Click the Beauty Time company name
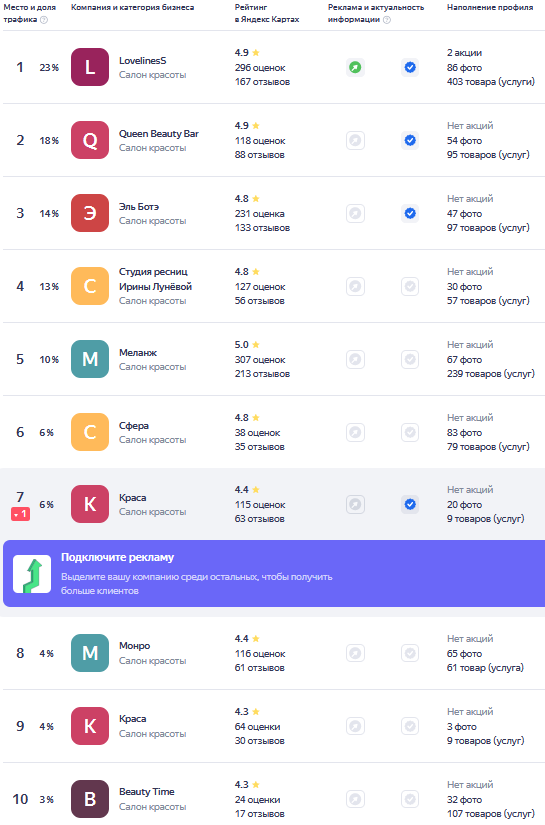Image resolution: width=545 pixels, height=825 pixels. tap(147, 792)
